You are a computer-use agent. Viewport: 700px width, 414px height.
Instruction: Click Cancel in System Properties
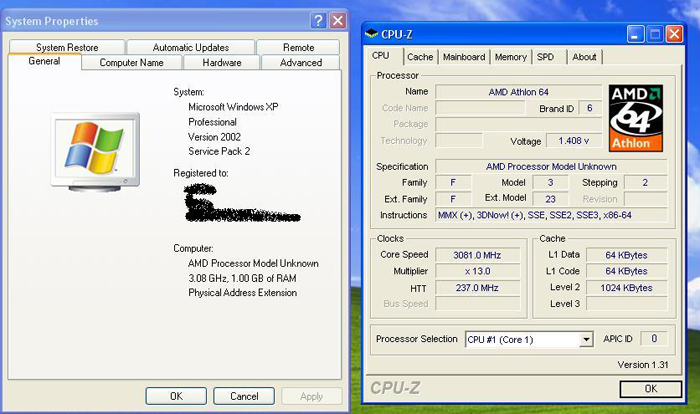[x=244, y=396]
